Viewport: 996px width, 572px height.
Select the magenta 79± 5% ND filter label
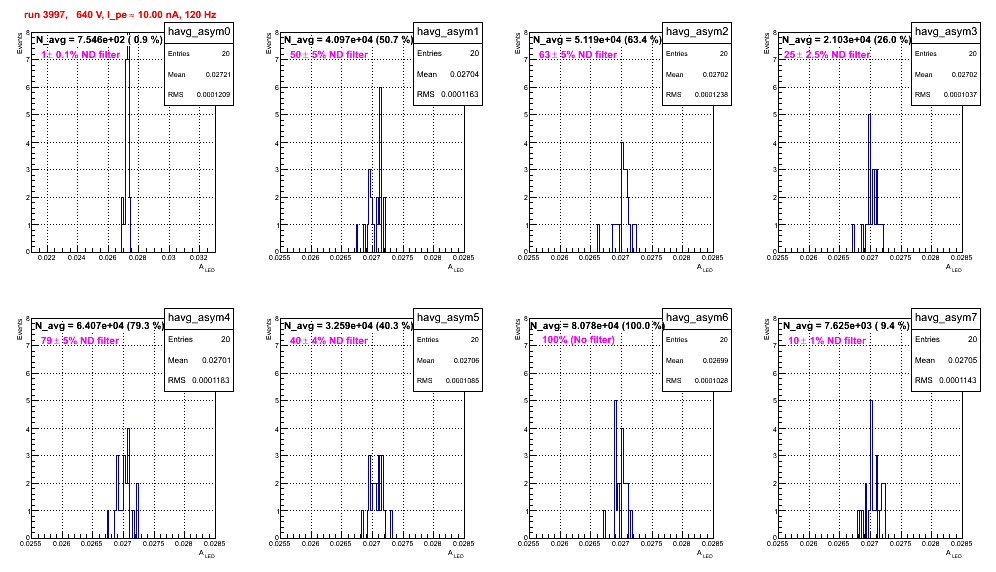pos(80,341)
